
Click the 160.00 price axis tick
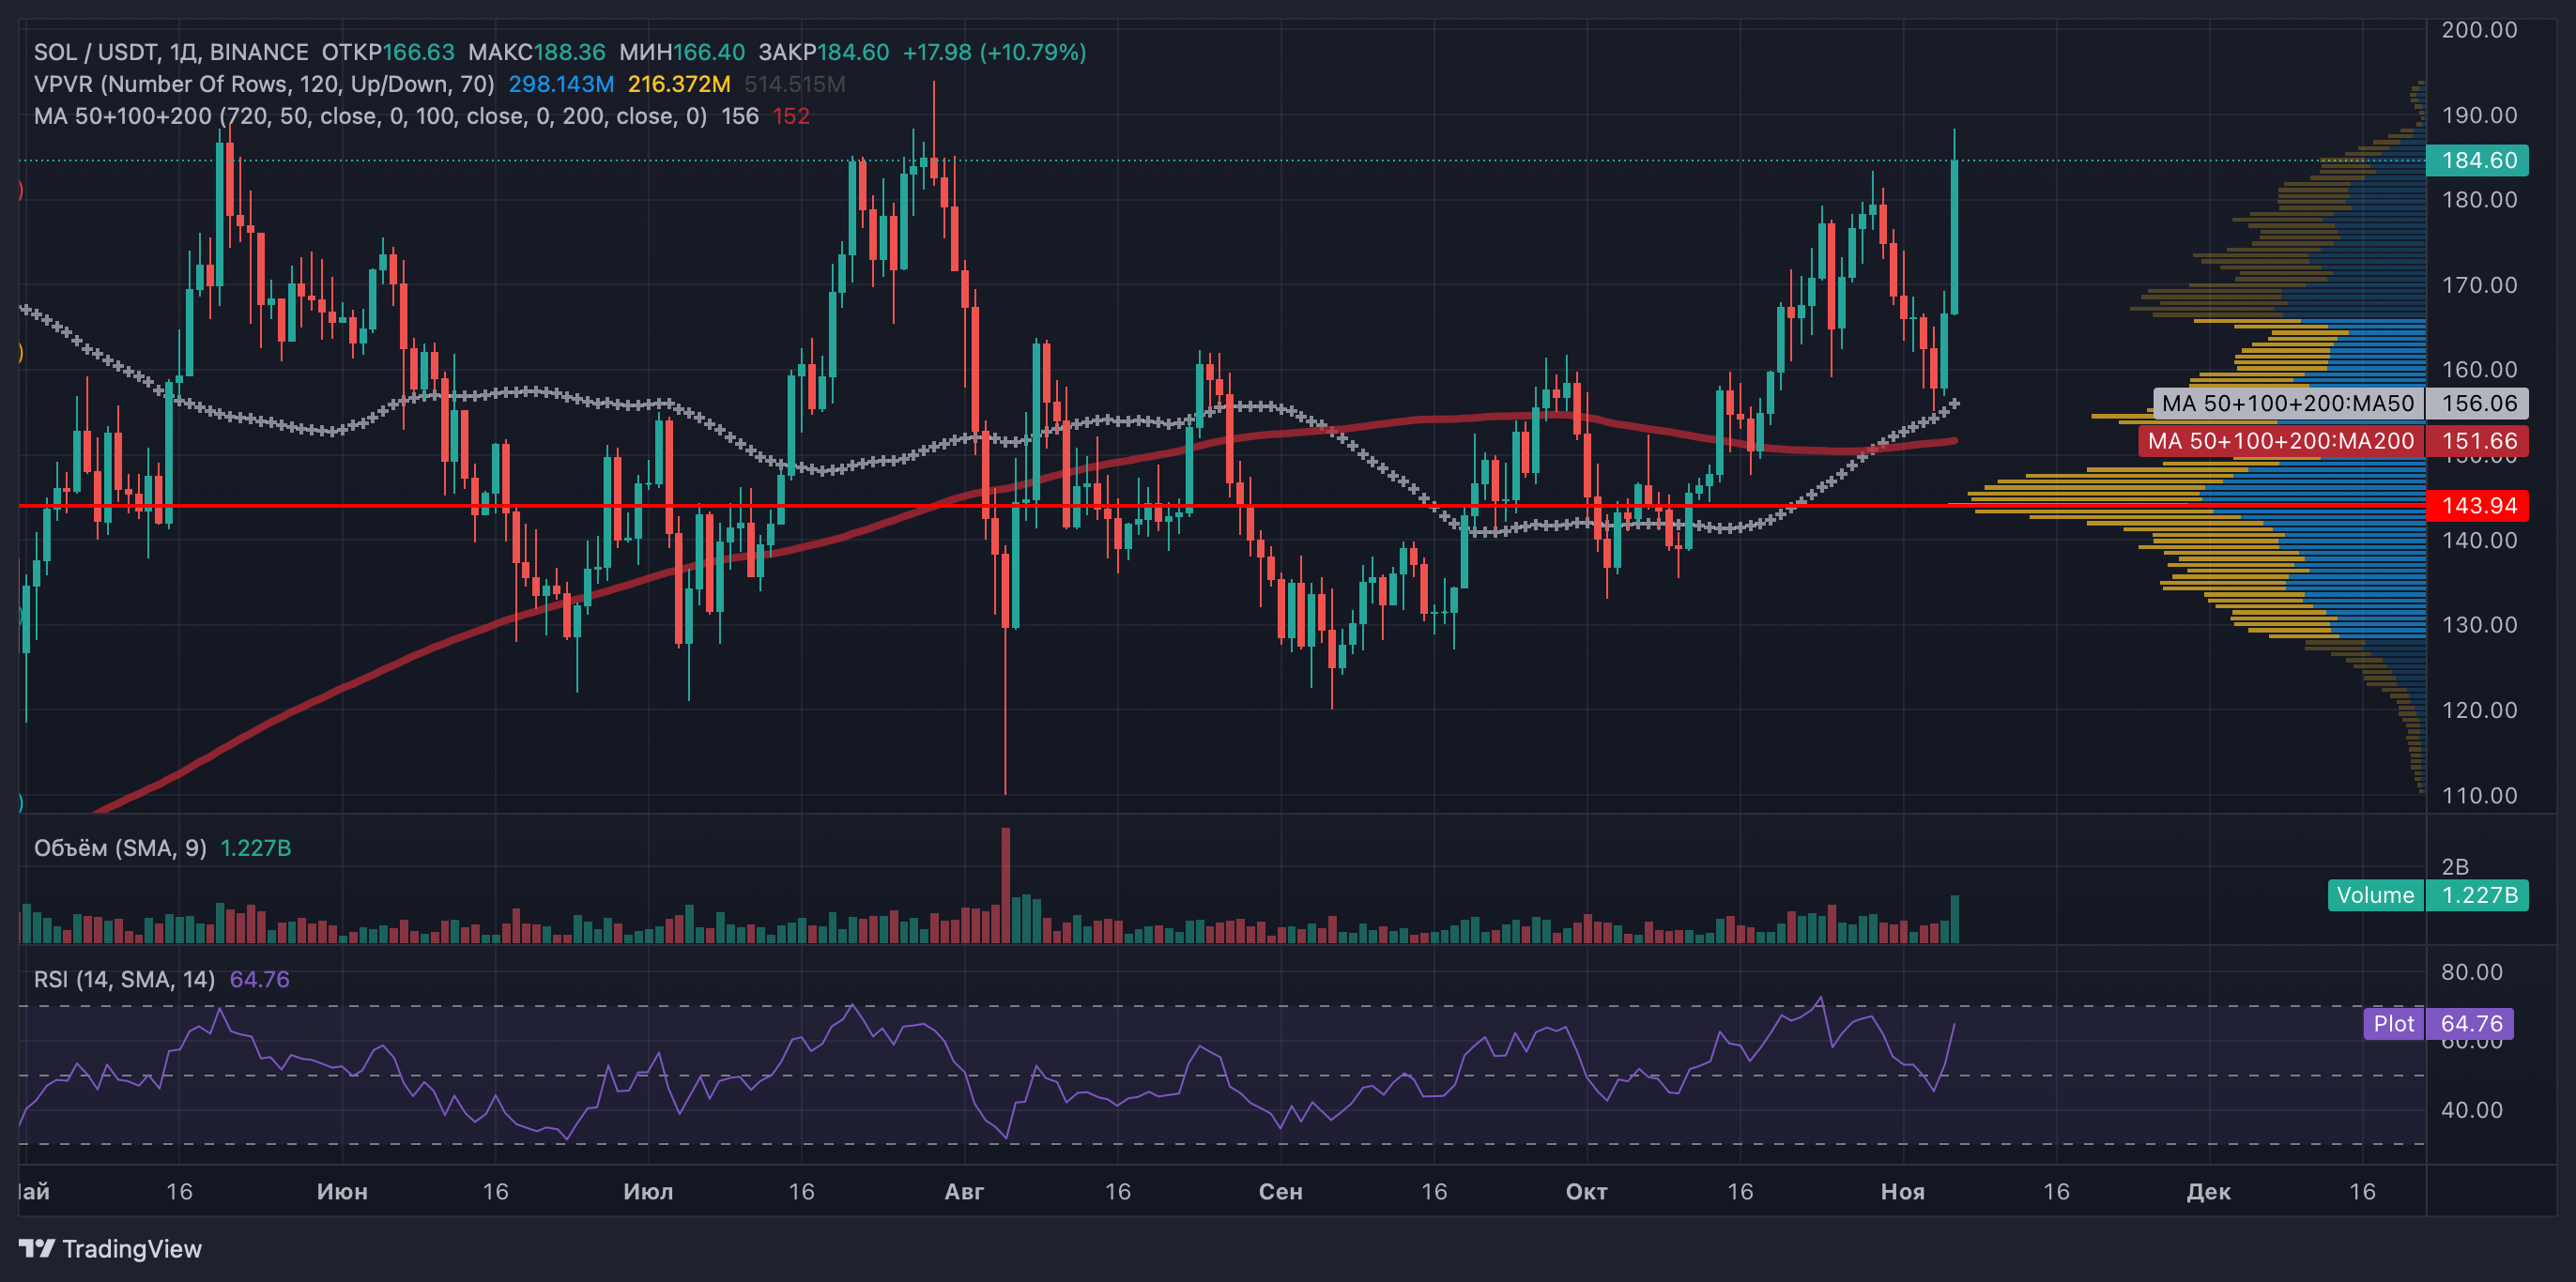click(x=2479, y=370)
